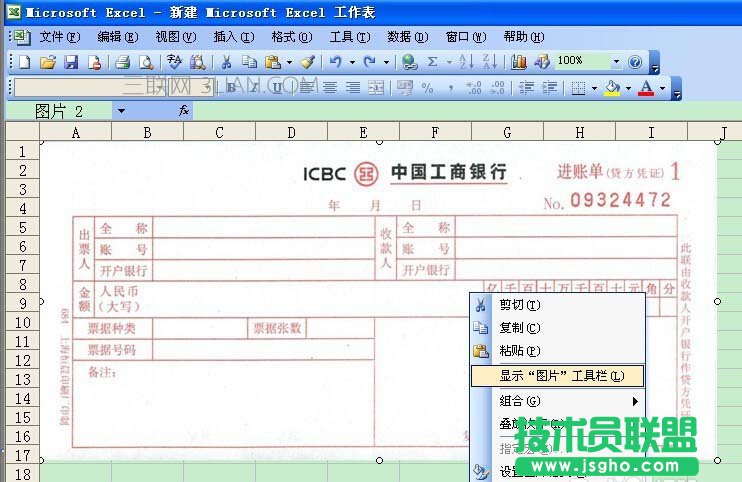Expand the 组合 (Group) submenu
Viewport: 742px width, 482px height.
click(557, 401)
